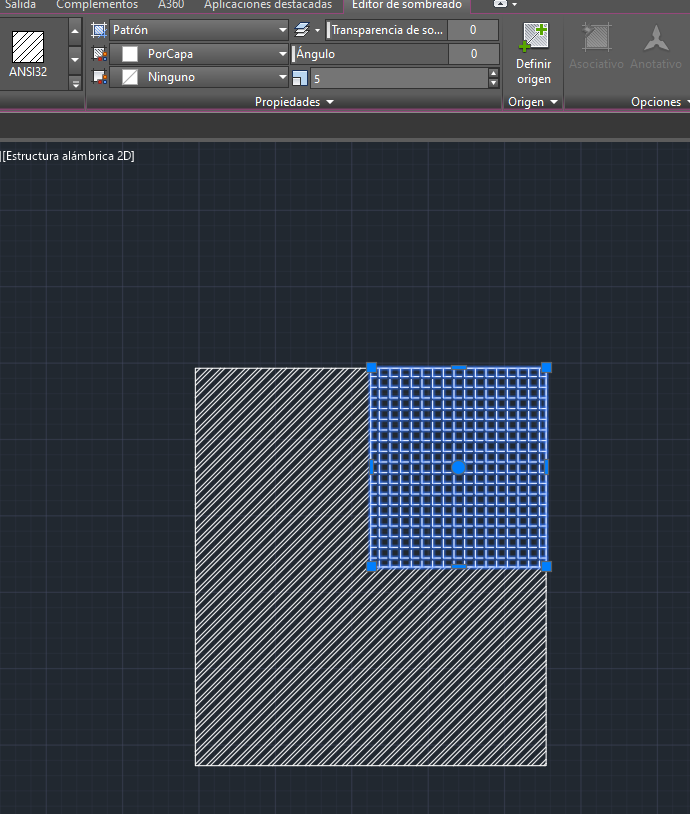Viewport: 690px width, 814px height.
Task: Click the Ángulo value field
Action: pyautogui.click(x=472, y=54)
